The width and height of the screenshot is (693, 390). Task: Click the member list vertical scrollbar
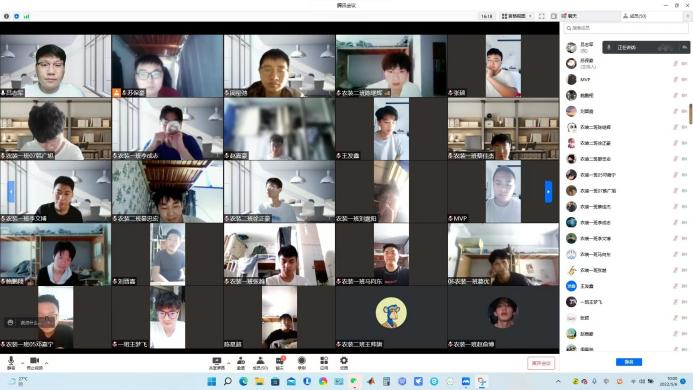pos(691,114)
